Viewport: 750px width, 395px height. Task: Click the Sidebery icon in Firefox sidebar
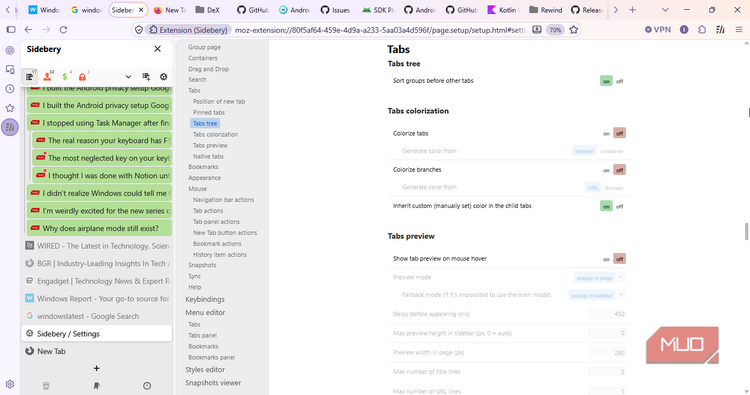click(x=10, y=127)
